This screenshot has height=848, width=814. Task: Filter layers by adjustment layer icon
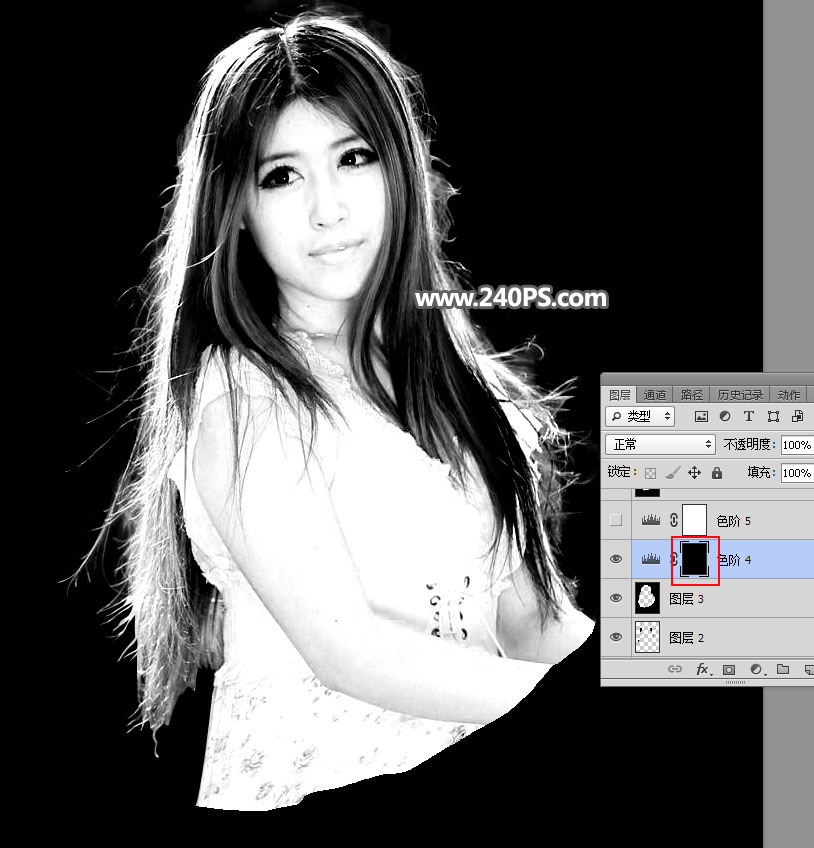pos(725,416)
